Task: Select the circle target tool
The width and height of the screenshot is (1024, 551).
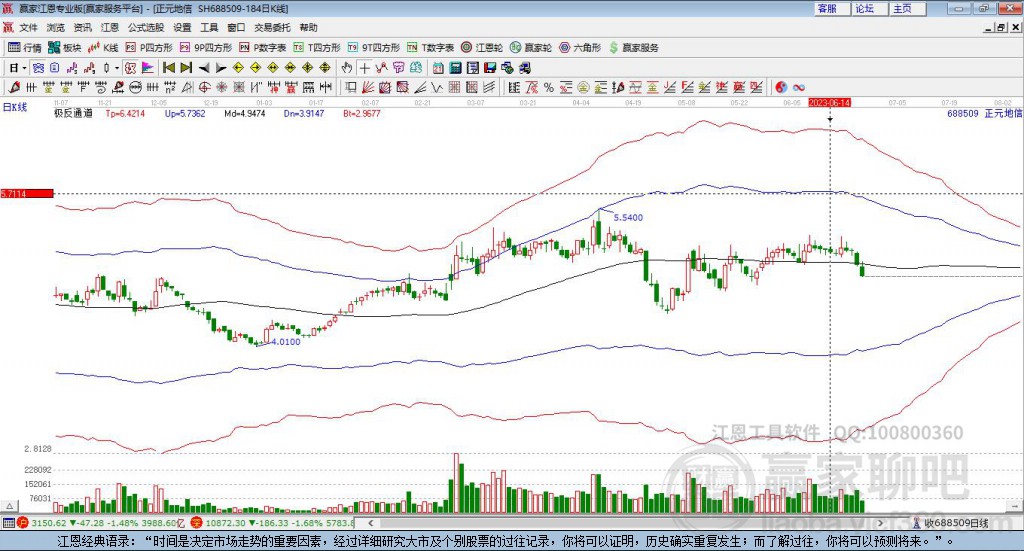Action: tap(204, 87)
